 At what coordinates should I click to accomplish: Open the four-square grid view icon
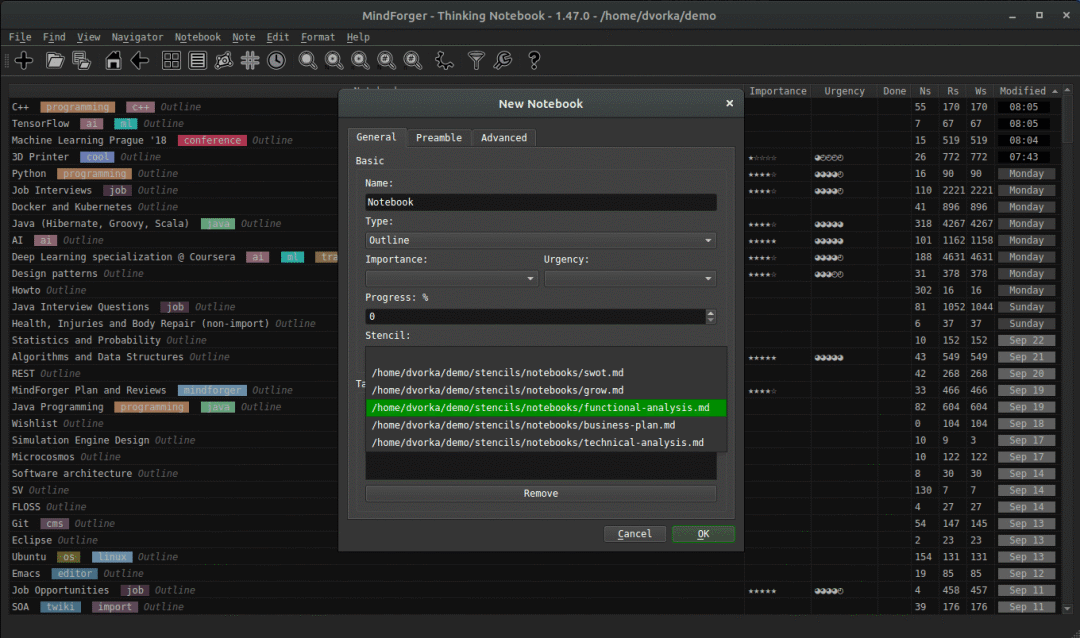pos(171,61)
